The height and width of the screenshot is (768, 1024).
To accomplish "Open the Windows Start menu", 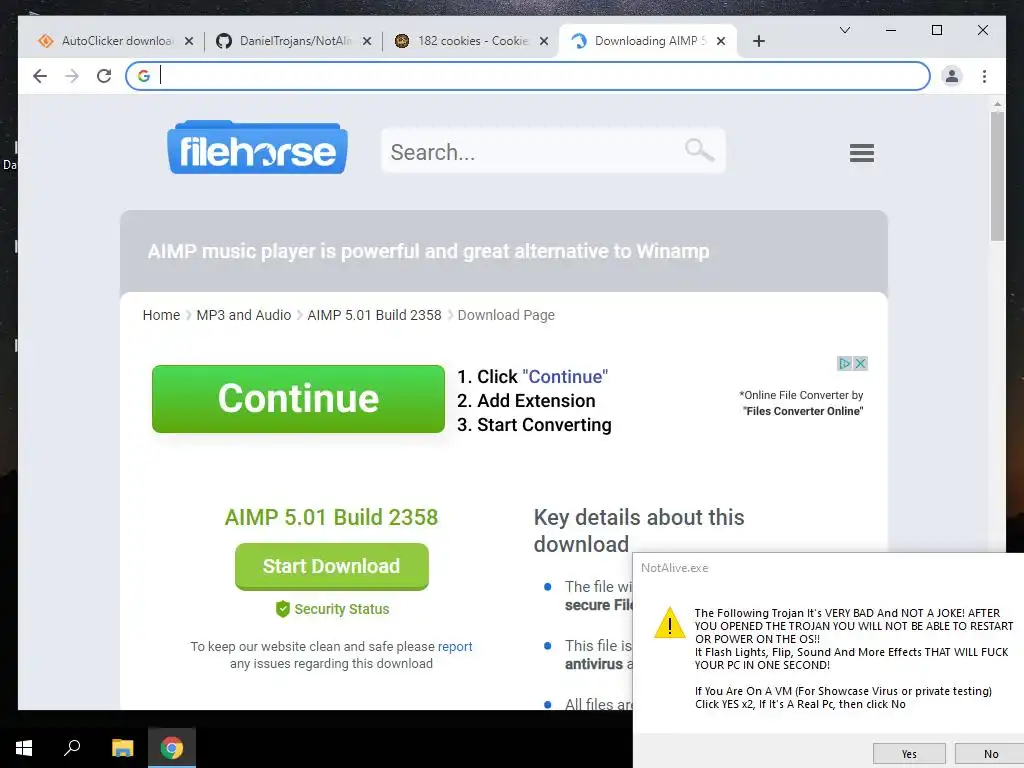I will click(x=24, y=748).
